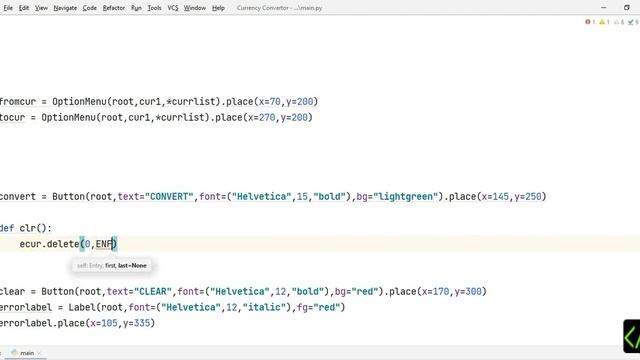Click 'tocur' variable name
Image resolution: width=640 pixels, height=360 pixels.
12,117
